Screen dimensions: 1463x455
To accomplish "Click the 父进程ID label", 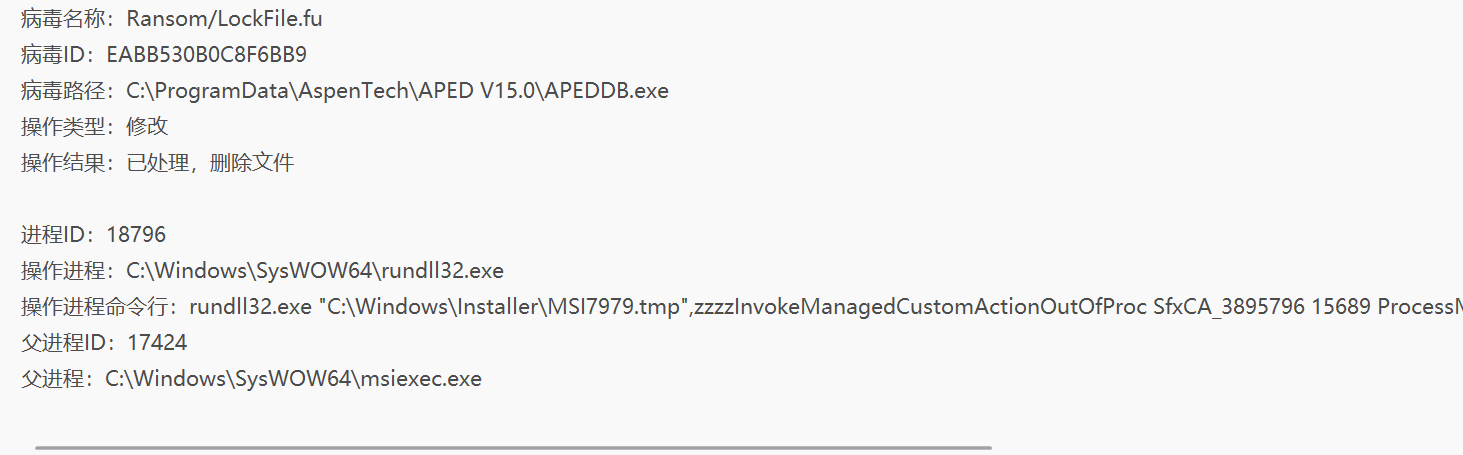I will [63, 343].
